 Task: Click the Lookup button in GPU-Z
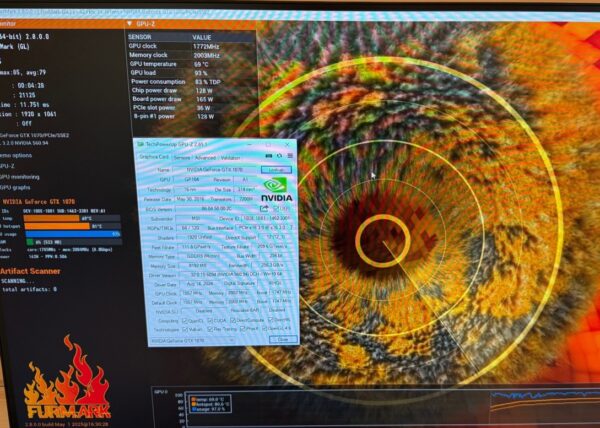pos(276,169)
